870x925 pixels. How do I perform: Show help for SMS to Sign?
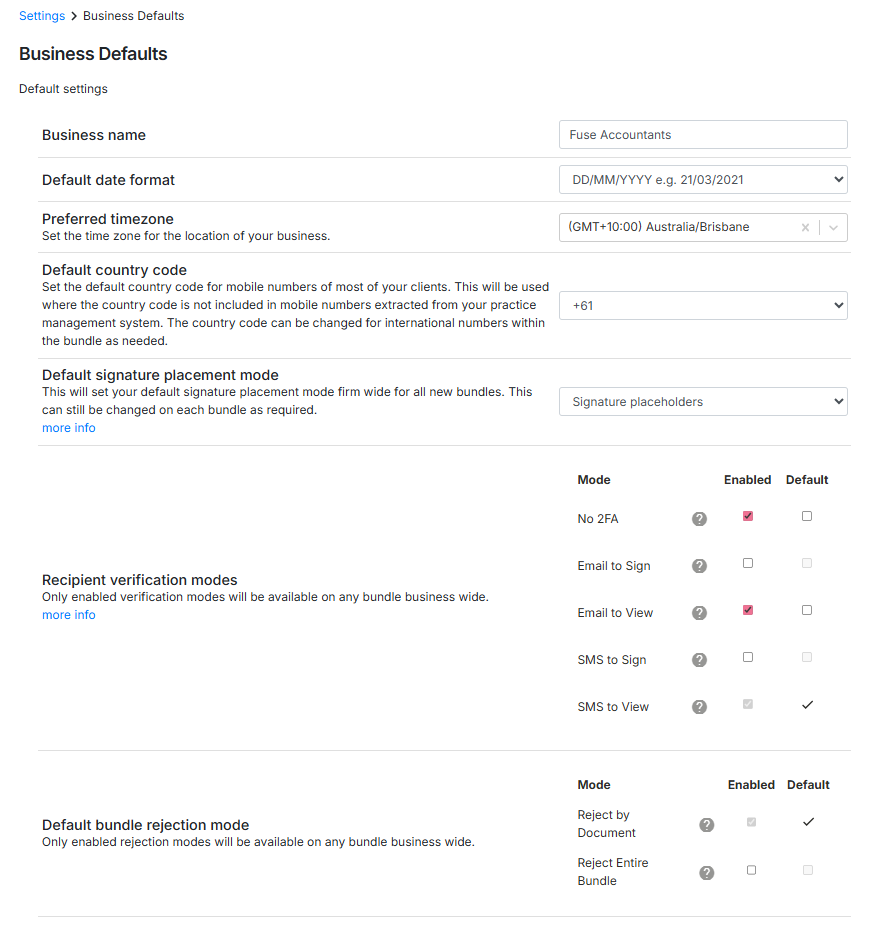tap(699, 660)
